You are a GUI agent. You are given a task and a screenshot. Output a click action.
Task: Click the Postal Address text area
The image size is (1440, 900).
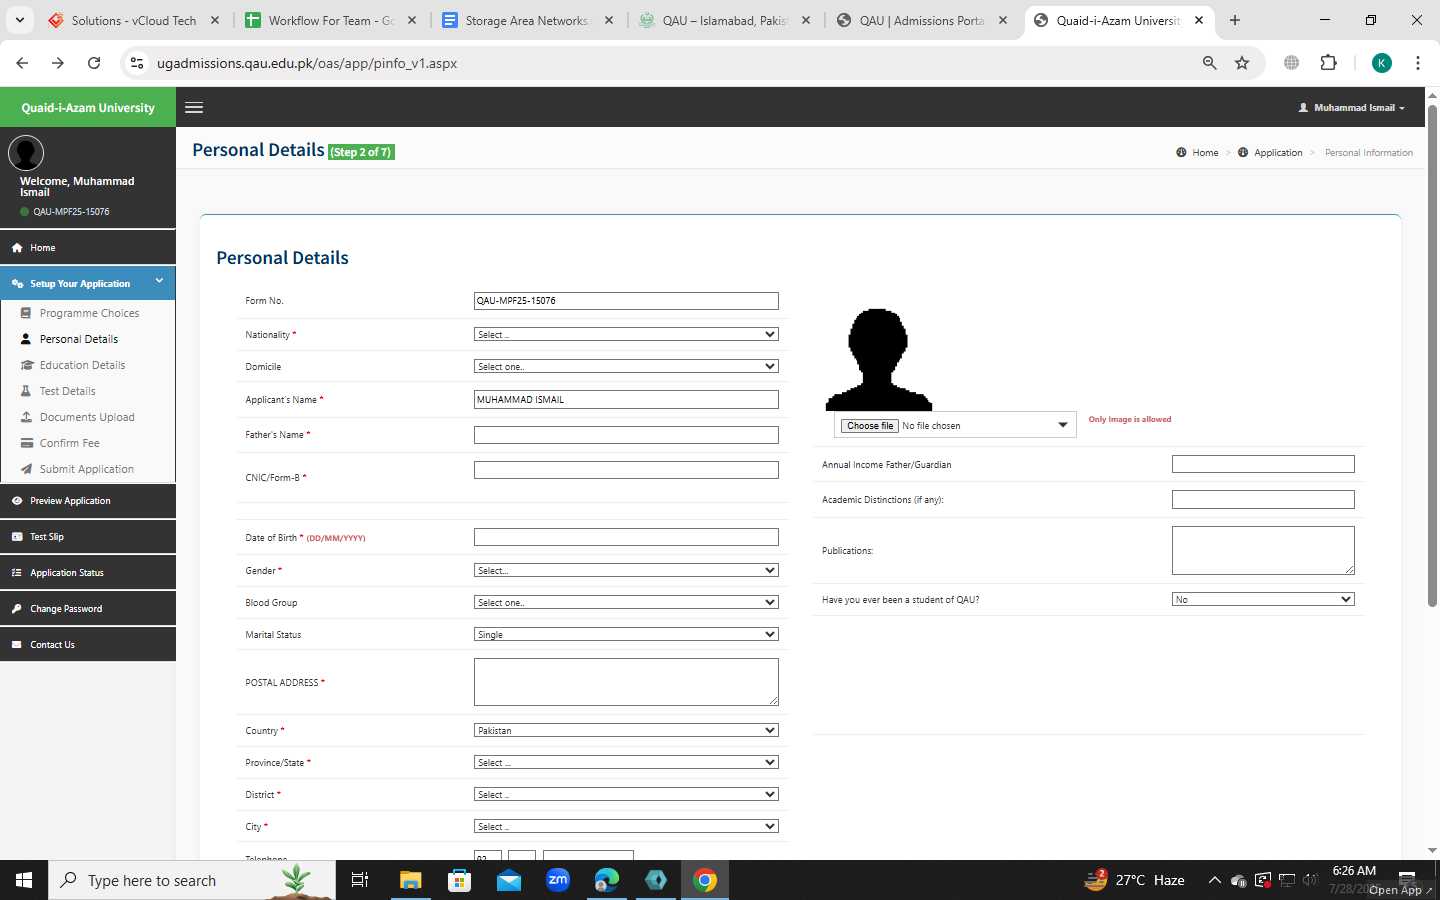(x=626, y=682)
